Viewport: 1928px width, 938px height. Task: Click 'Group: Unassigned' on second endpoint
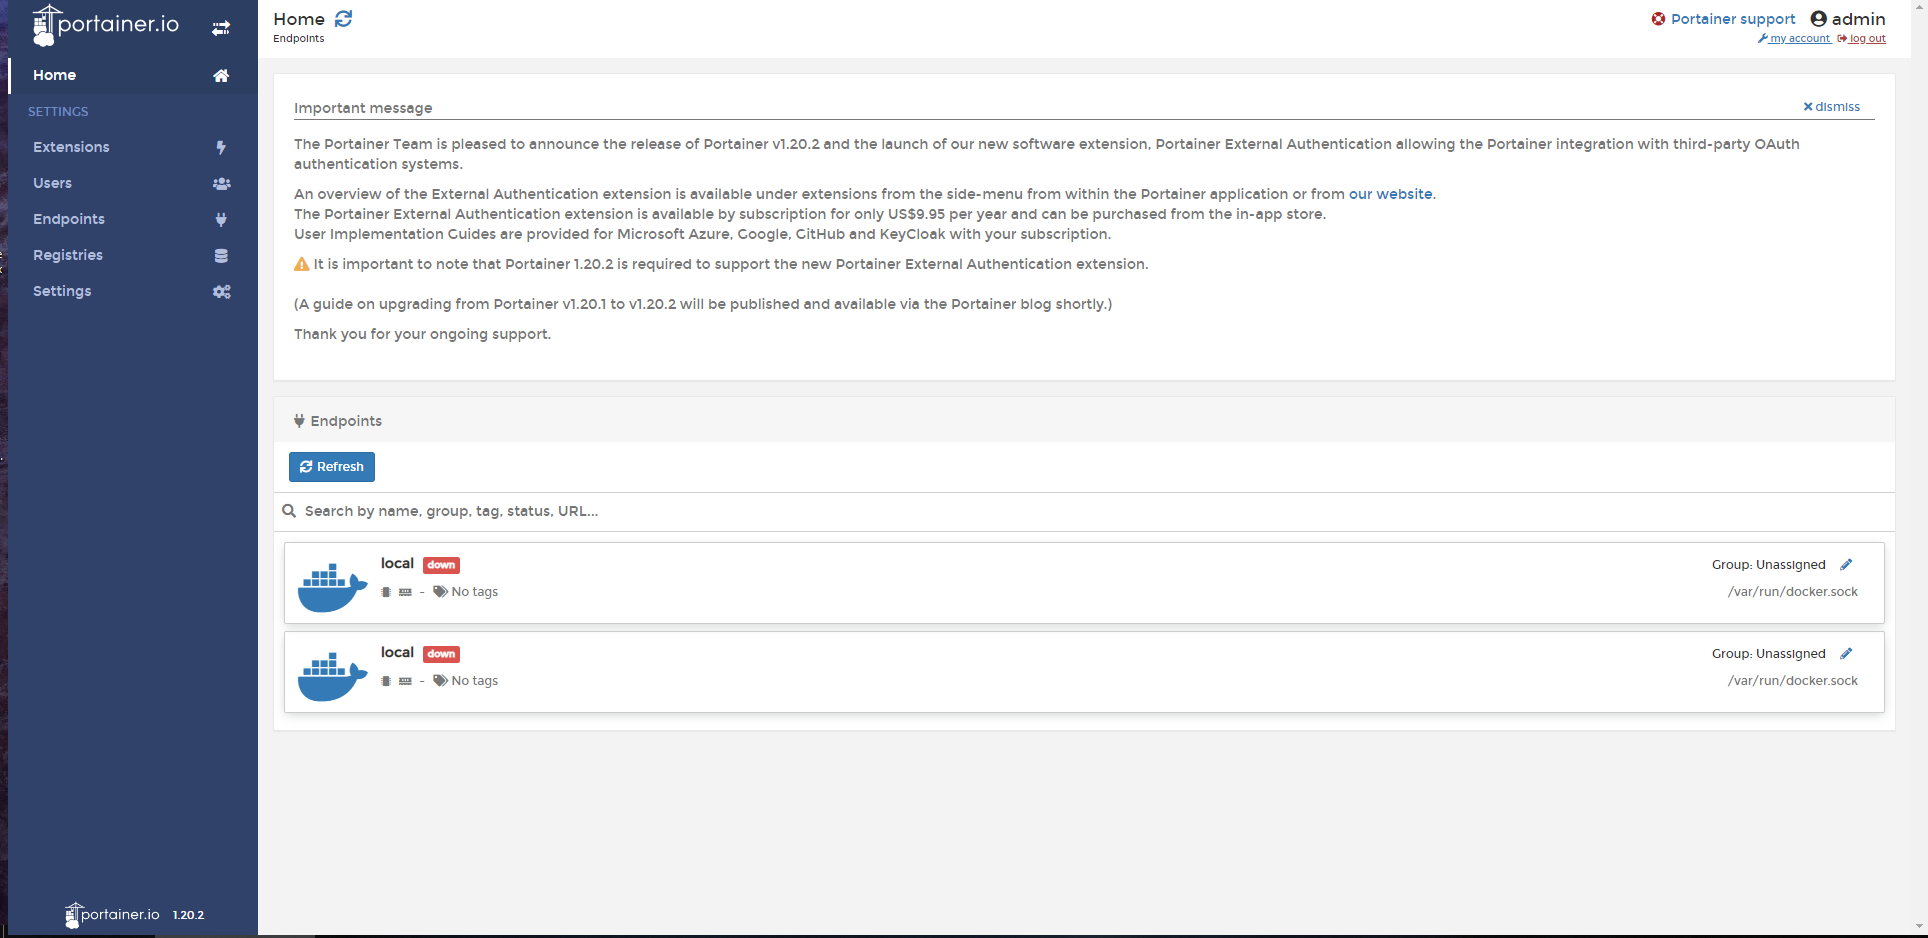pos(1768,654)
